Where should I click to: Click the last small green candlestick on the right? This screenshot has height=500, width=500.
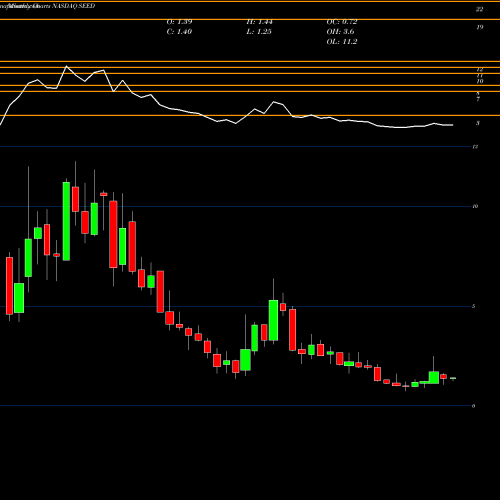tap(453, 378)
